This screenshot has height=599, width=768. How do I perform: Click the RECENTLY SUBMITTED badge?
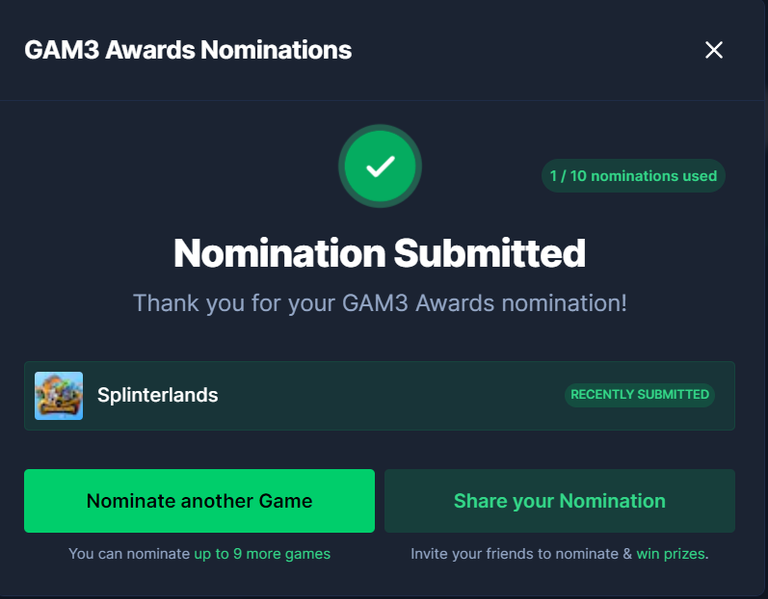pyautogui.click(x=640, y=395)
